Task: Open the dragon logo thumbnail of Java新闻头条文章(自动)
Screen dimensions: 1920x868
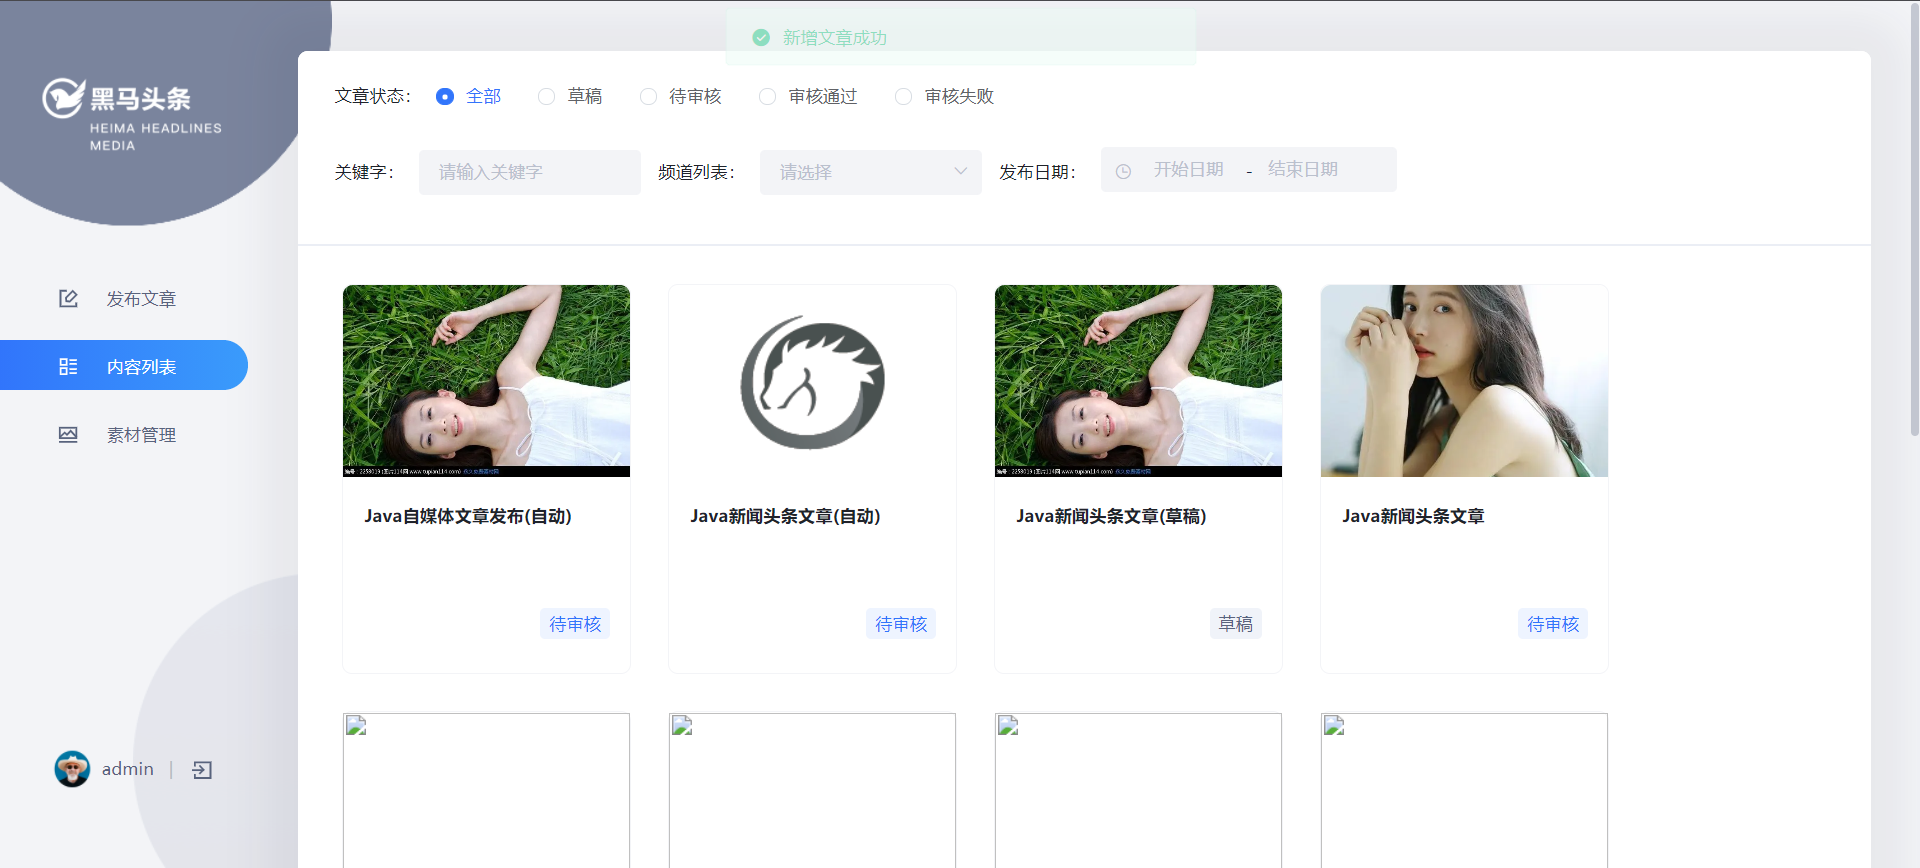Action: (x=812, y=380)
